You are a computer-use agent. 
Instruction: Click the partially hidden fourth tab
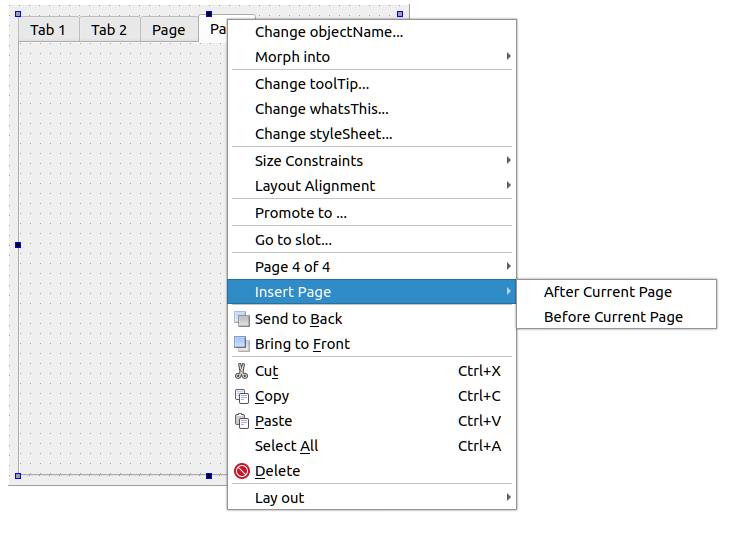(214, 29)
